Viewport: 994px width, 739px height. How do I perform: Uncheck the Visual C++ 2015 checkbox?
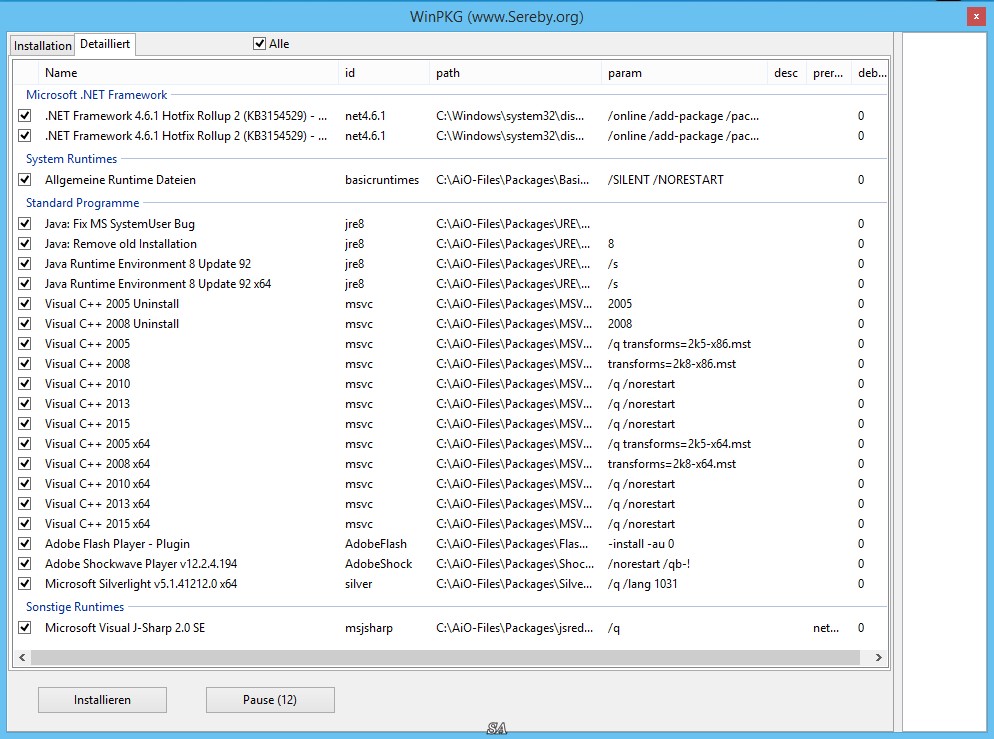pos(25,424)
